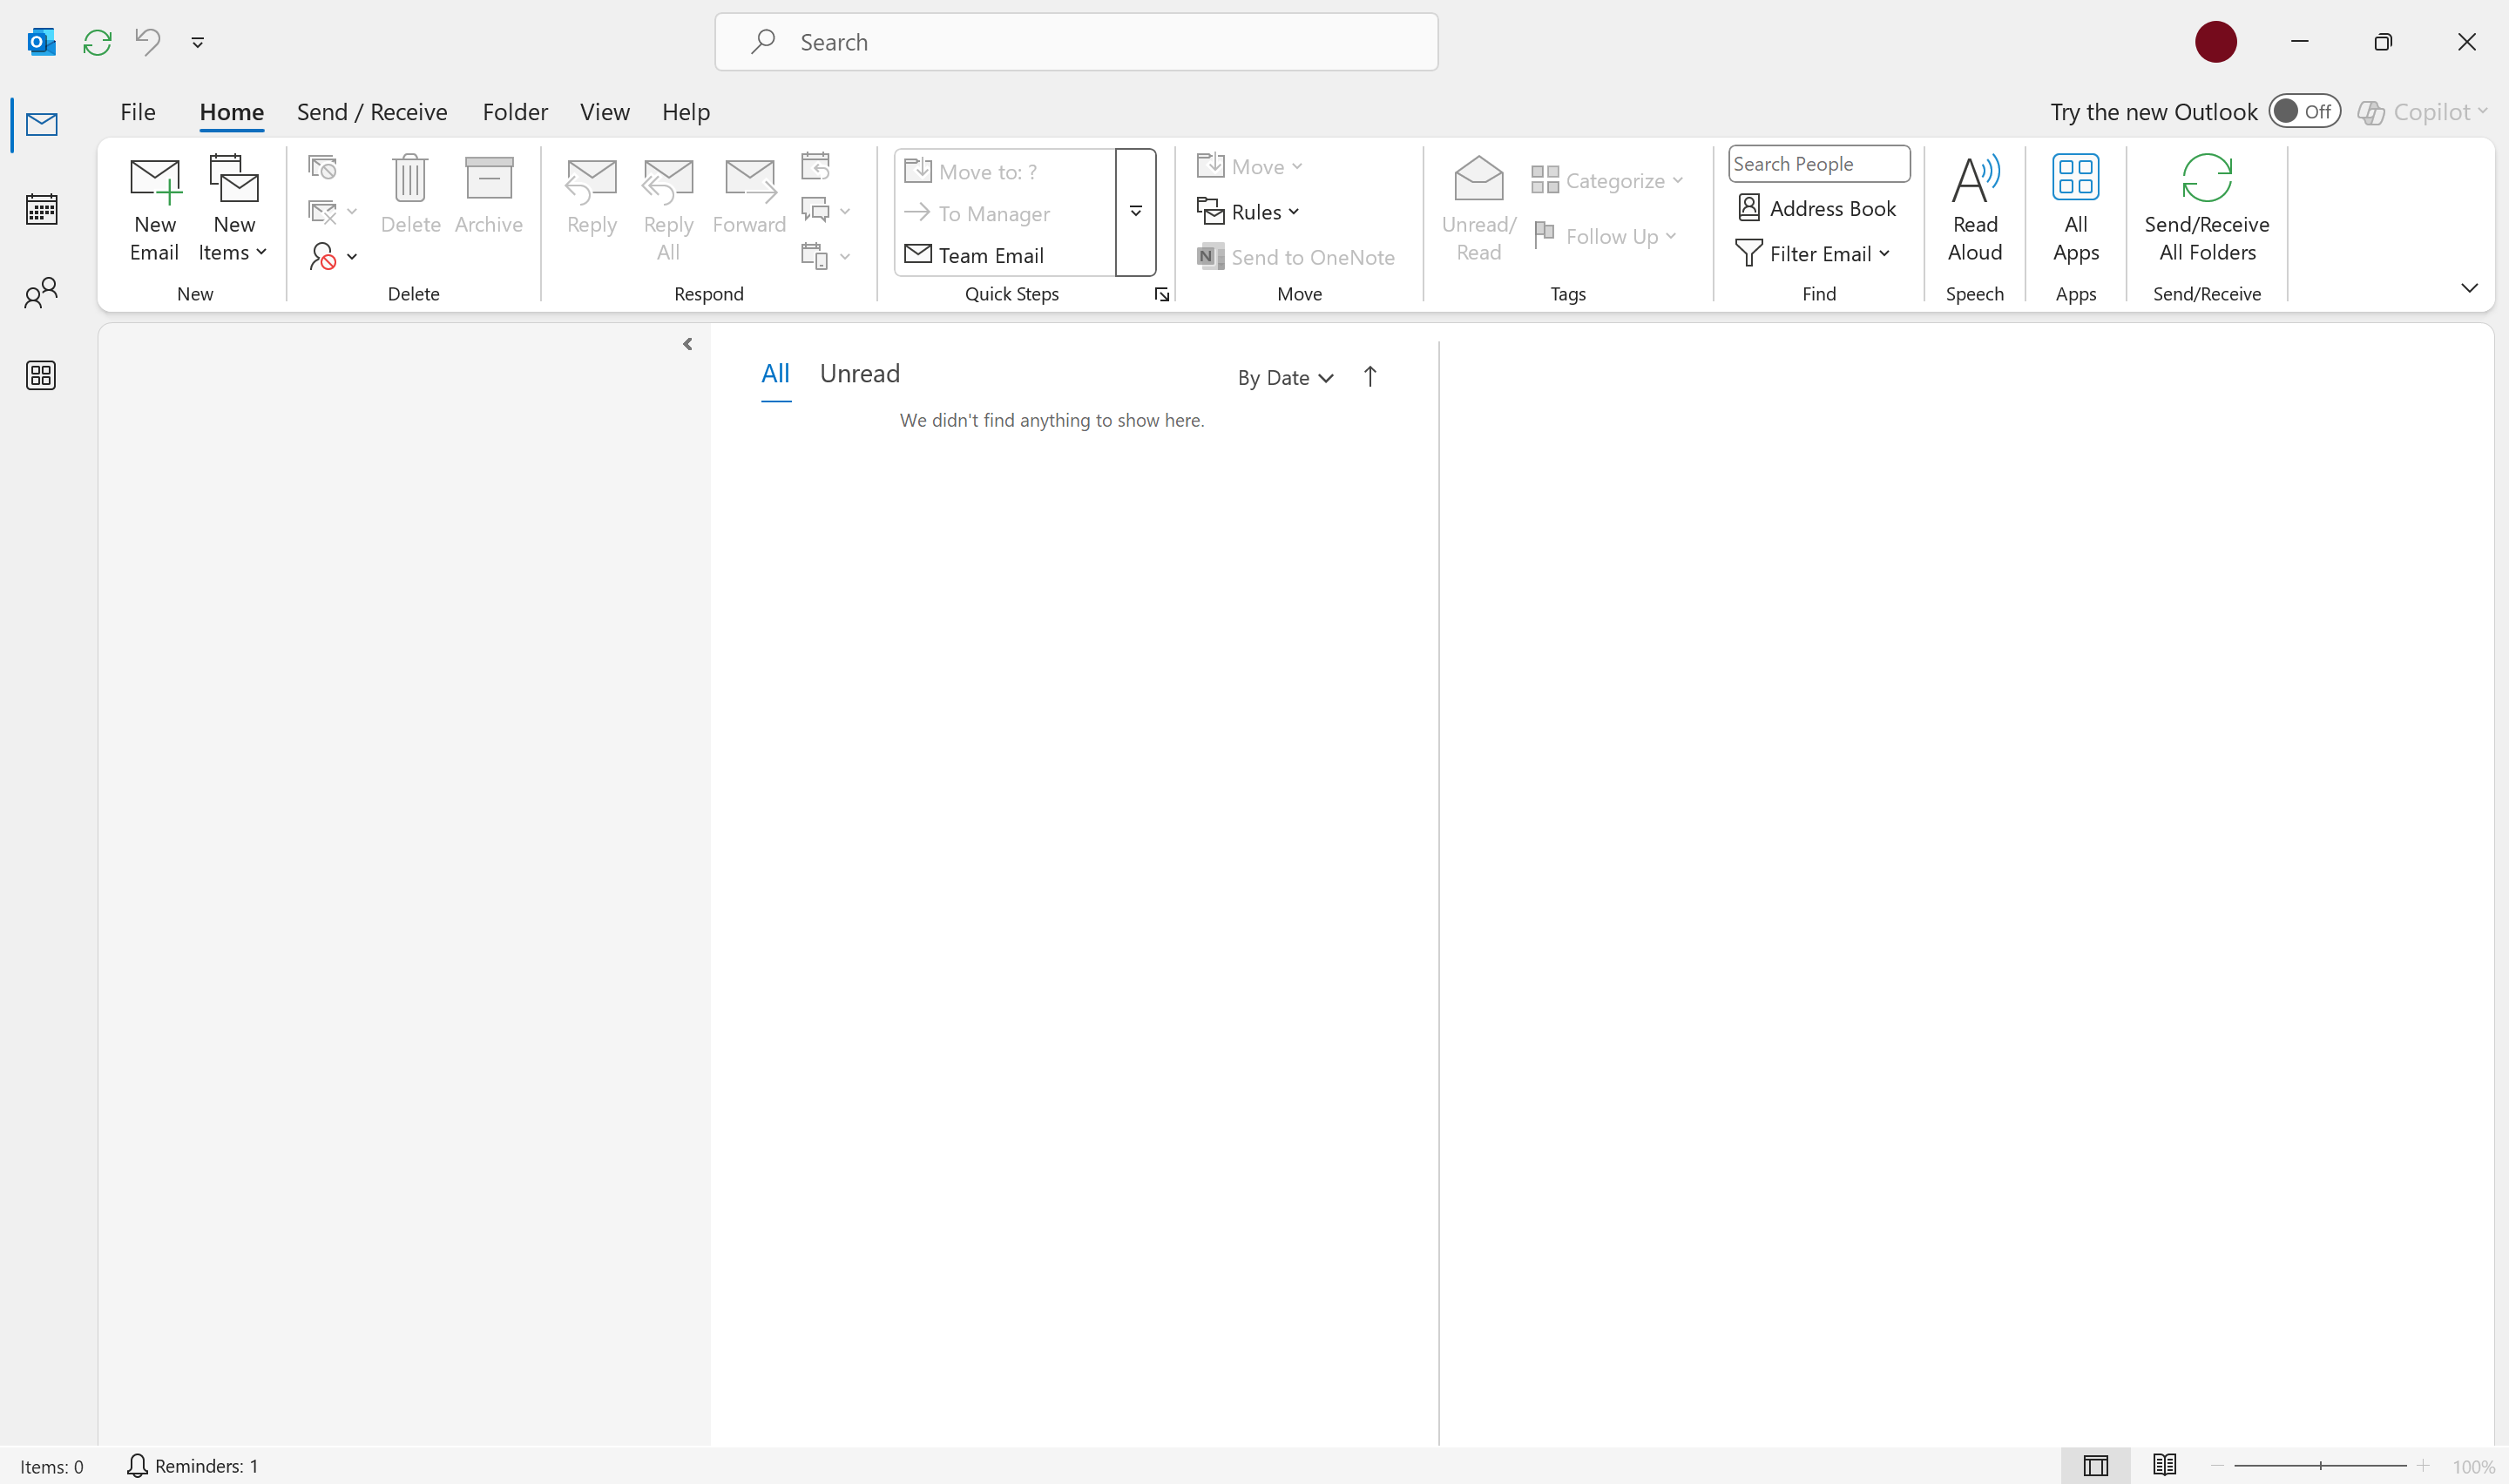The height and width of the screenshot is (1484, 2509).
Task: Open the File menu
Action: click(138, 111)
